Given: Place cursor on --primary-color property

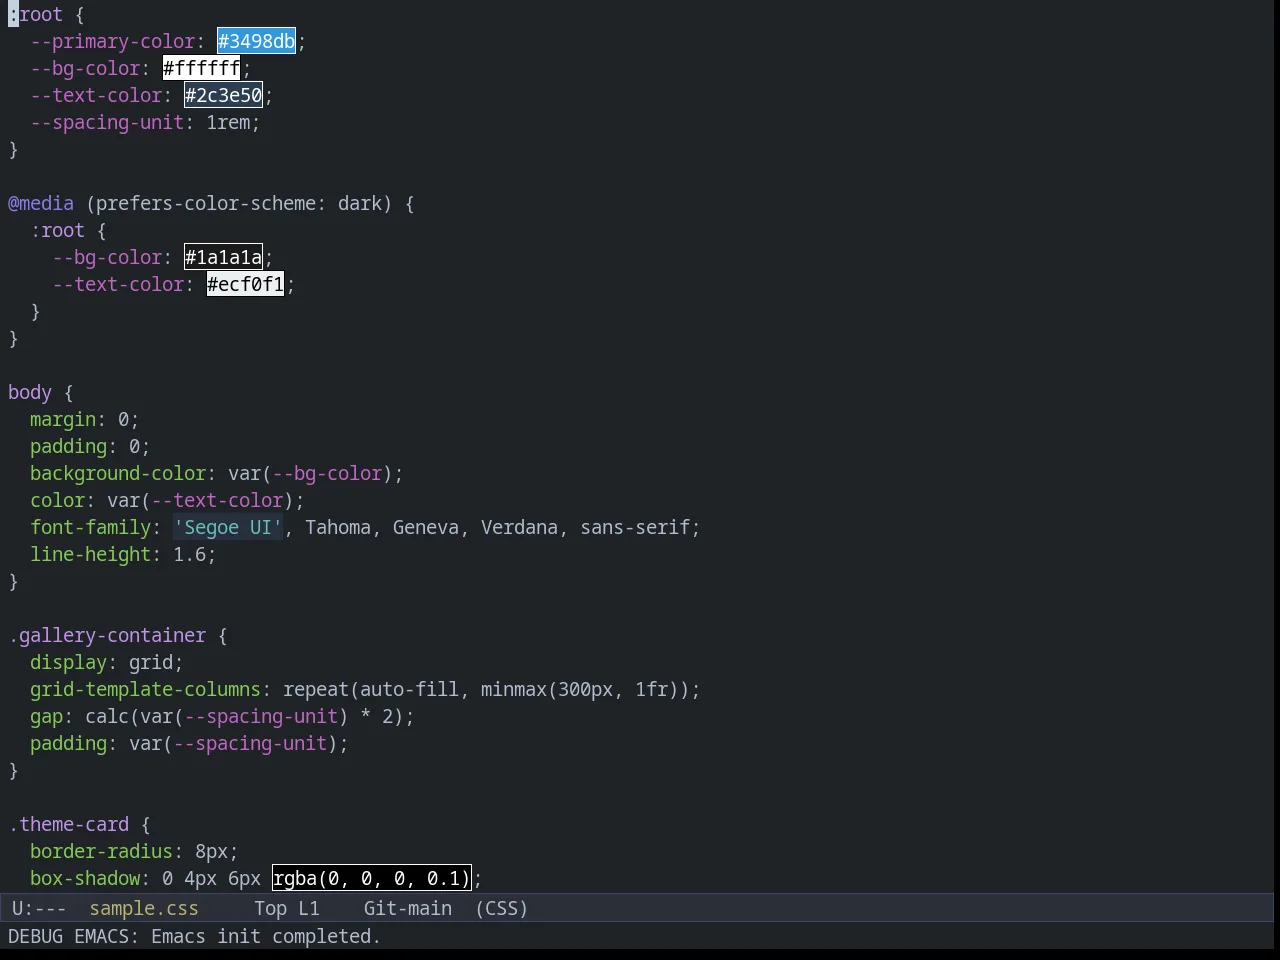Looking at the screenshot, I should click(x=112, y=41).
